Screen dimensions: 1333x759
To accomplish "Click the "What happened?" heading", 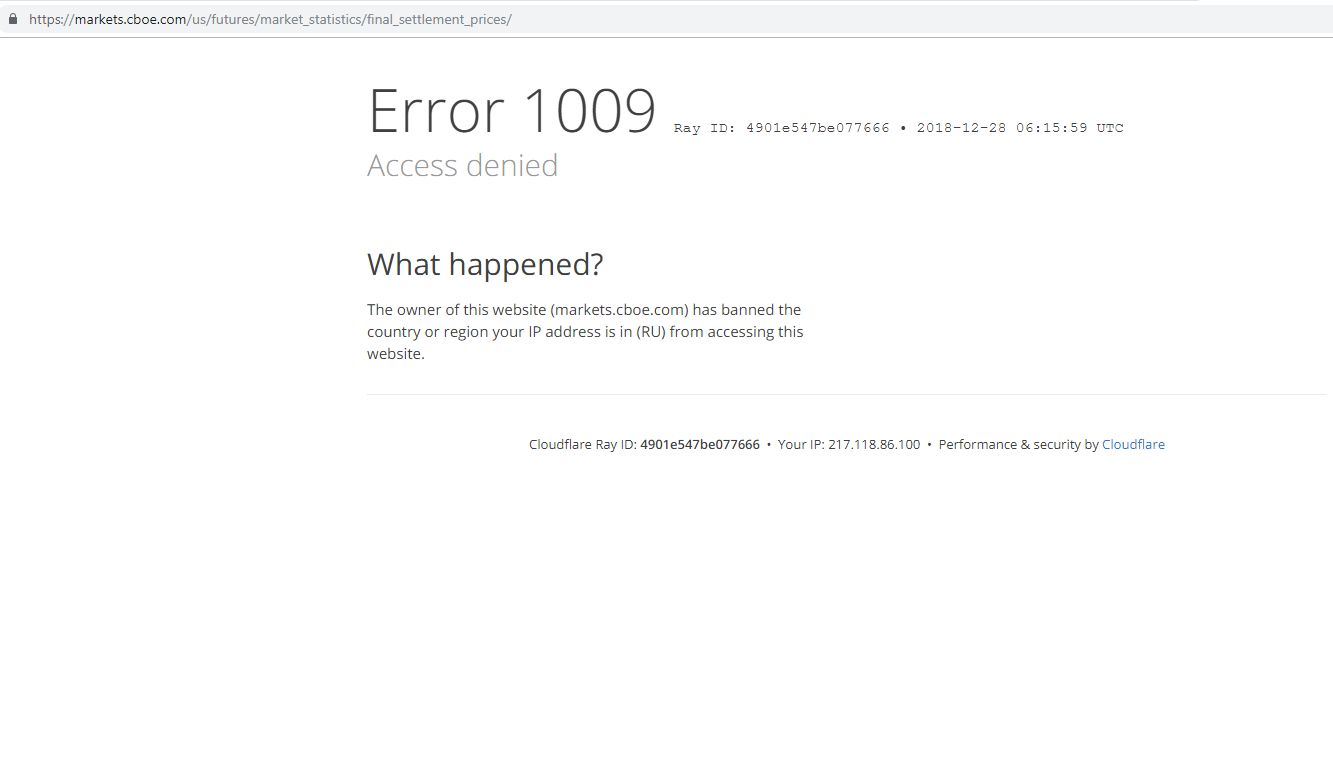I will [485, 264].
